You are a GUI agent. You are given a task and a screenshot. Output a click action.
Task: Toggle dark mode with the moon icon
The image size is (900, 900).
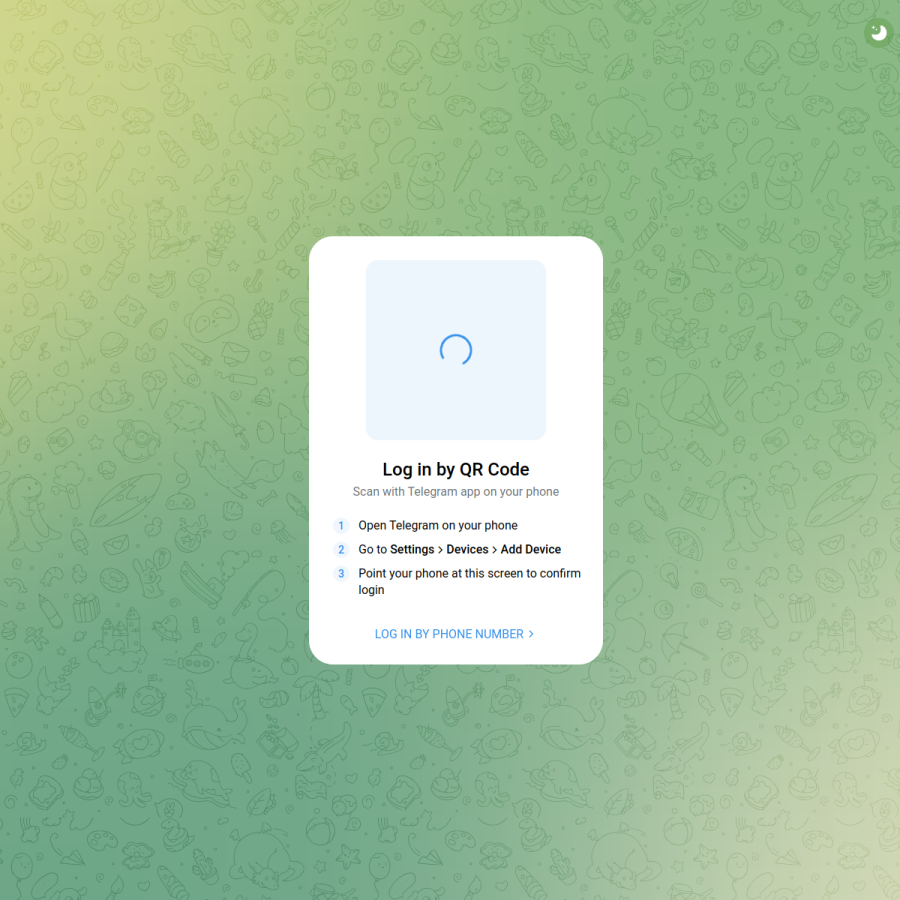coord(879,32)
